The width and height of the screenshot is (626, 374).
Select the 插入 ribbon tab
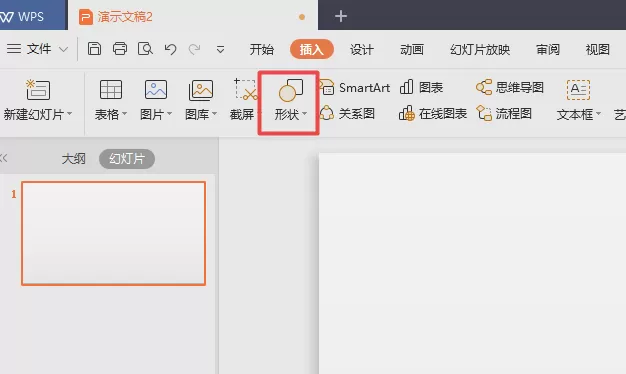(312, 49)
